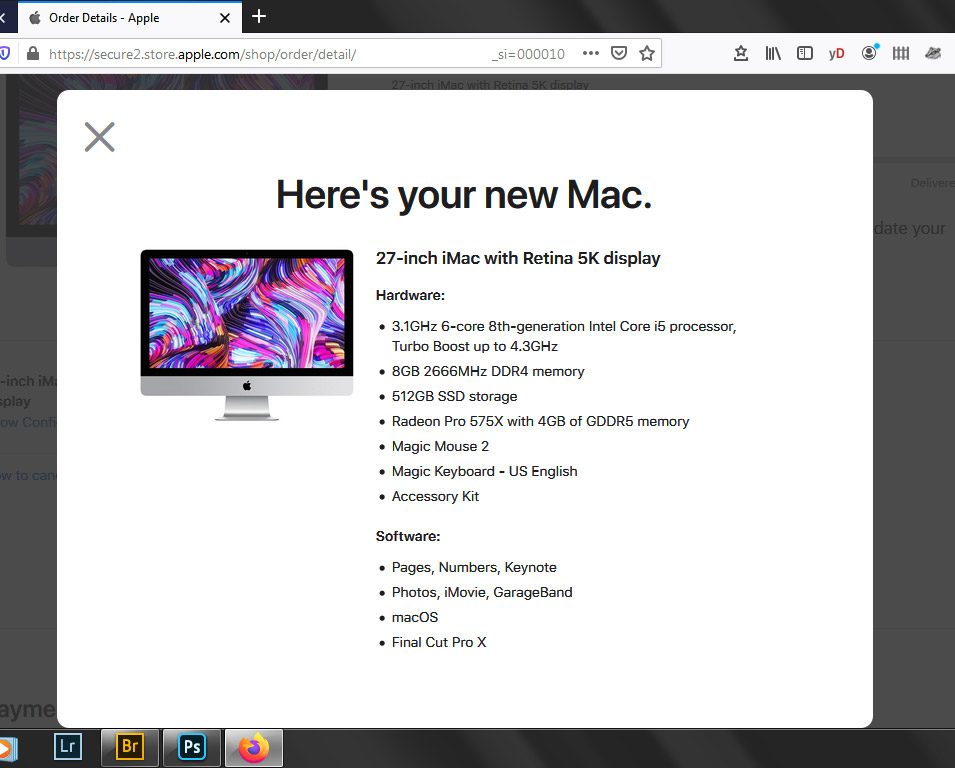The height and width of the screenshot is (768, 955).
Task: Open Photoshop from the taskbar
Action: click(x=192, y=747)
